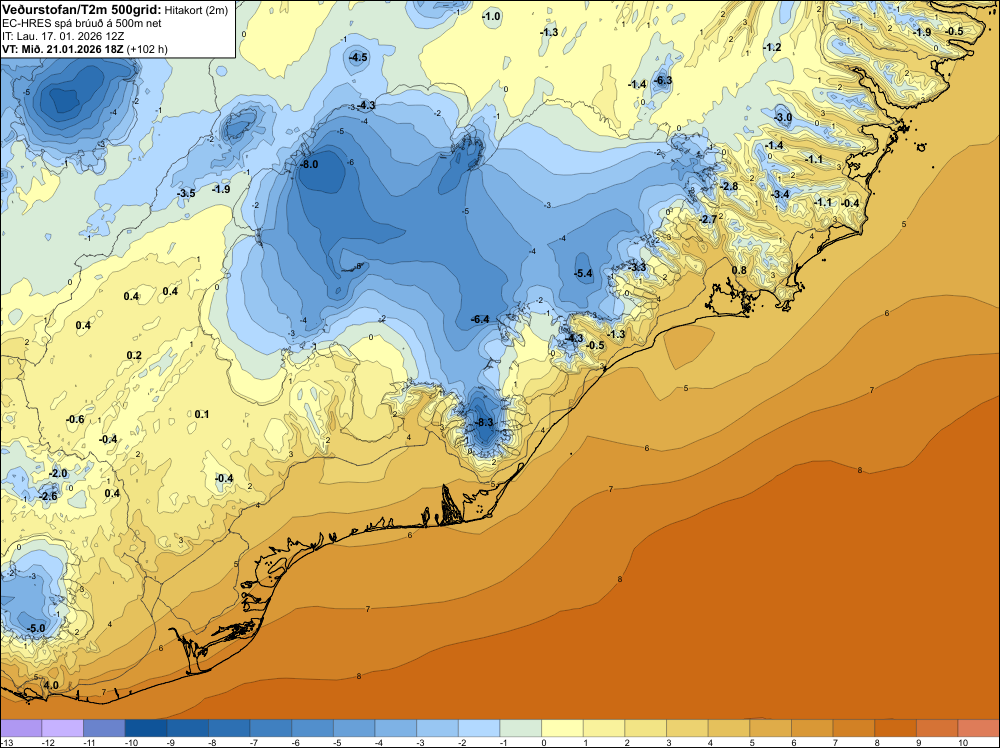Click the -1.0 temperature reading
1000x748 pixels.
click(x=492, y=17)
